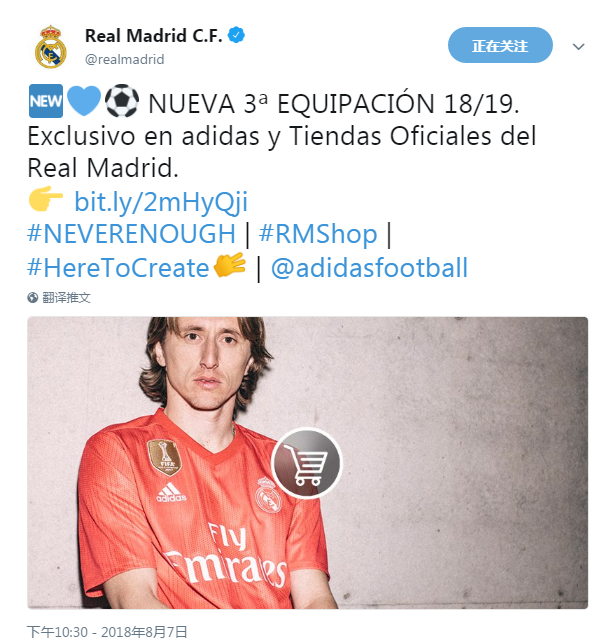Open the @adidasfootball mention
Image resolution: width=614 pixels, height=643 pixels.
tap(369, 268)
